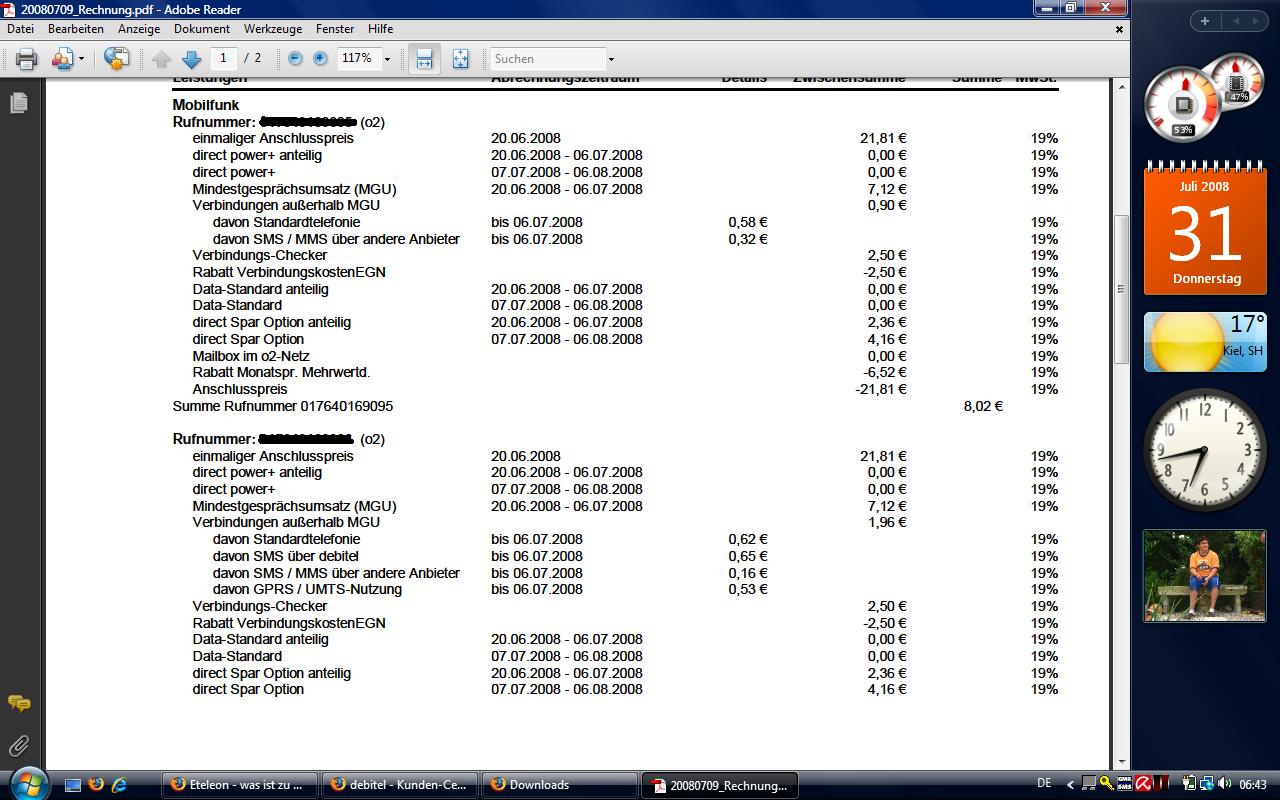Expand the Suchen search options dropdown

pos(611,59)
